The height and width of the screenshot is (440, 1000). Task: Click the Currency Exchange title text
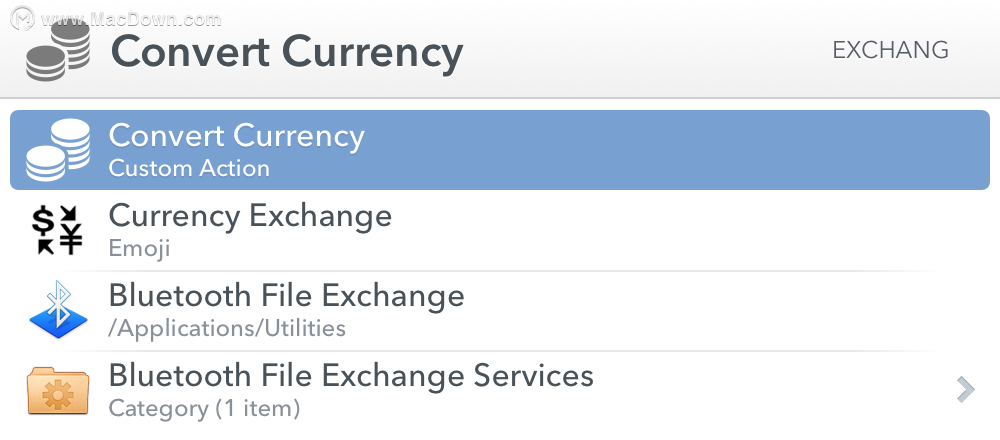[x=250, y=216]
